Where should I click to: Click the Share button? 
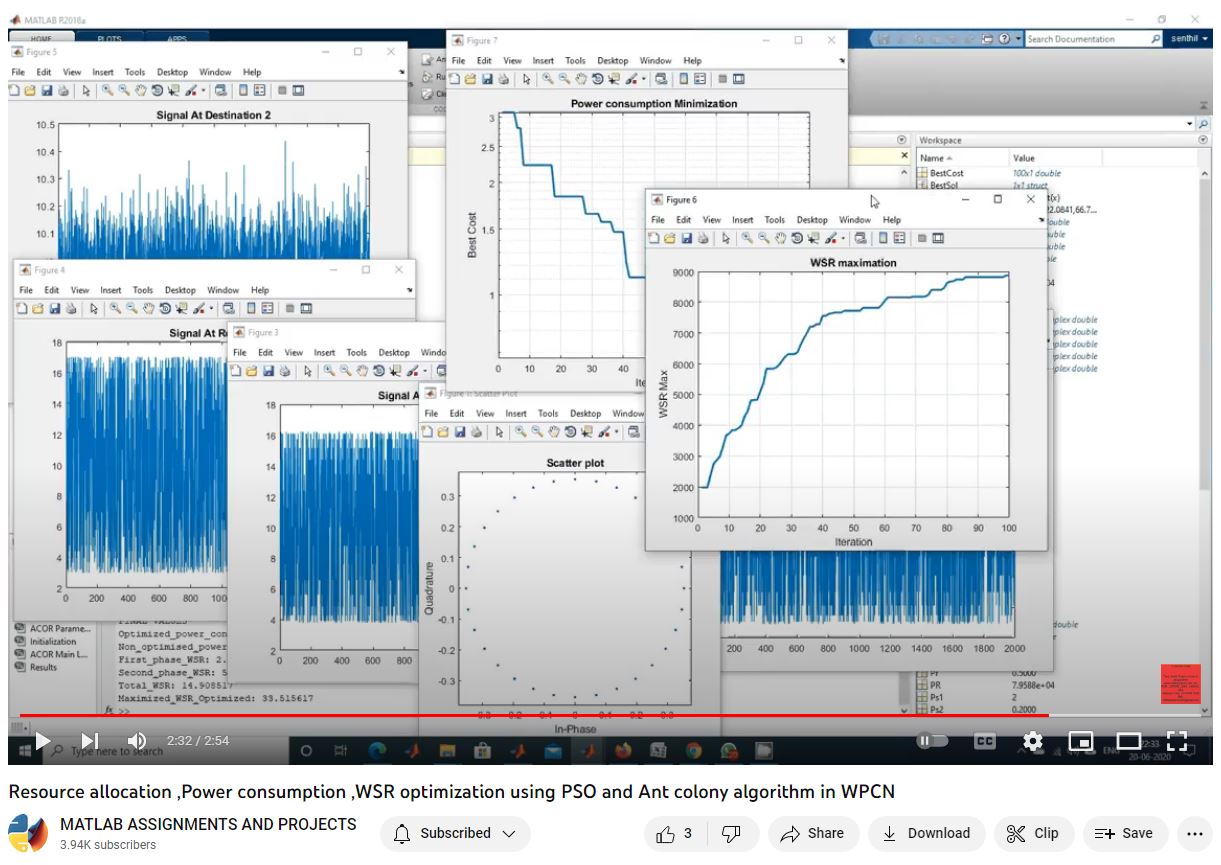coord(812,833)
